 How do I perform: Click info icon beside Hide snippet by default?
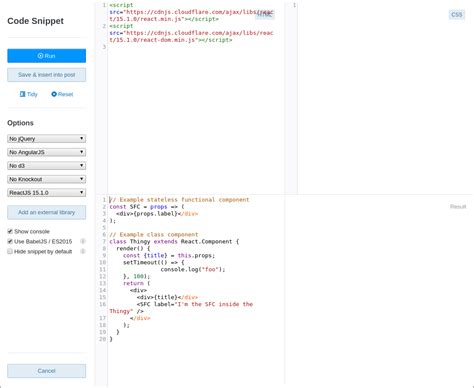point(83,251)
